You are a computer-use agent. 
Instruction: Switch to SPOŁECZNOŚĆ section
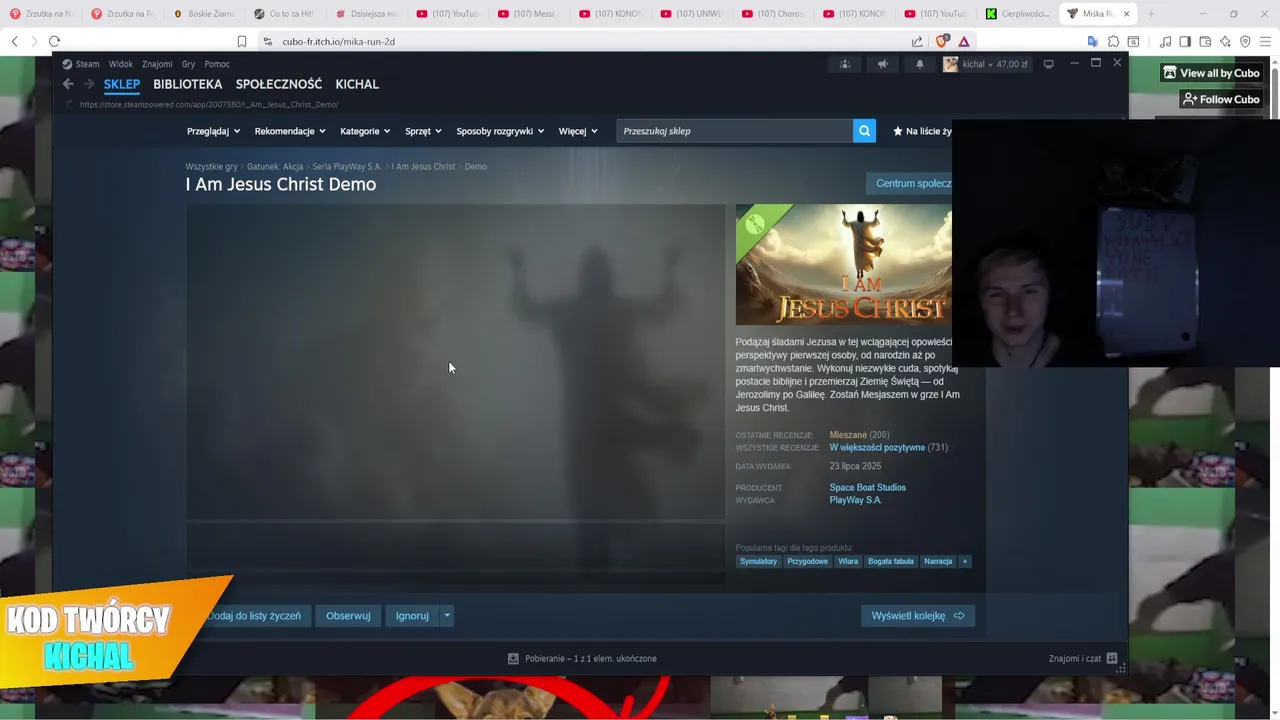tap(278, 84)
